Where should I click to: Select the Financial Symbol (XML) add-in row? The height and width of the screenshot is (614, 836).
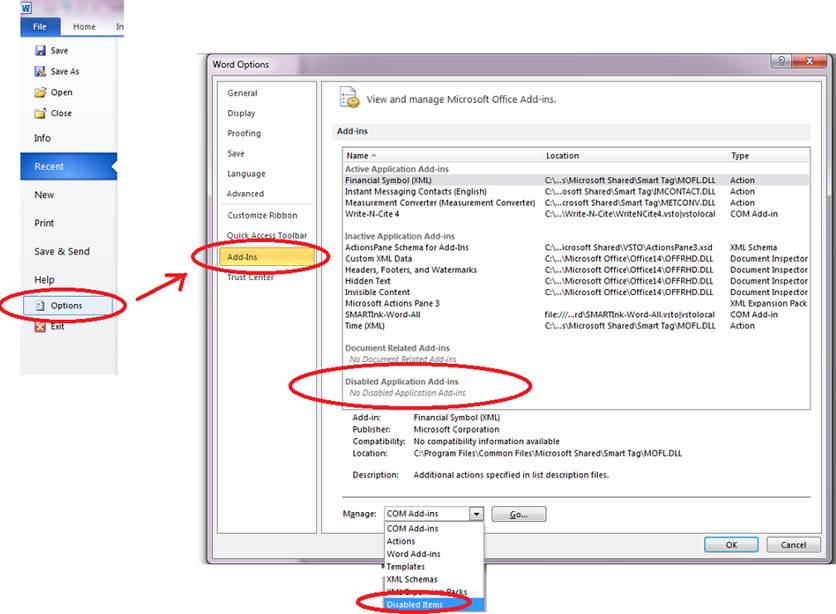point(576,181)
